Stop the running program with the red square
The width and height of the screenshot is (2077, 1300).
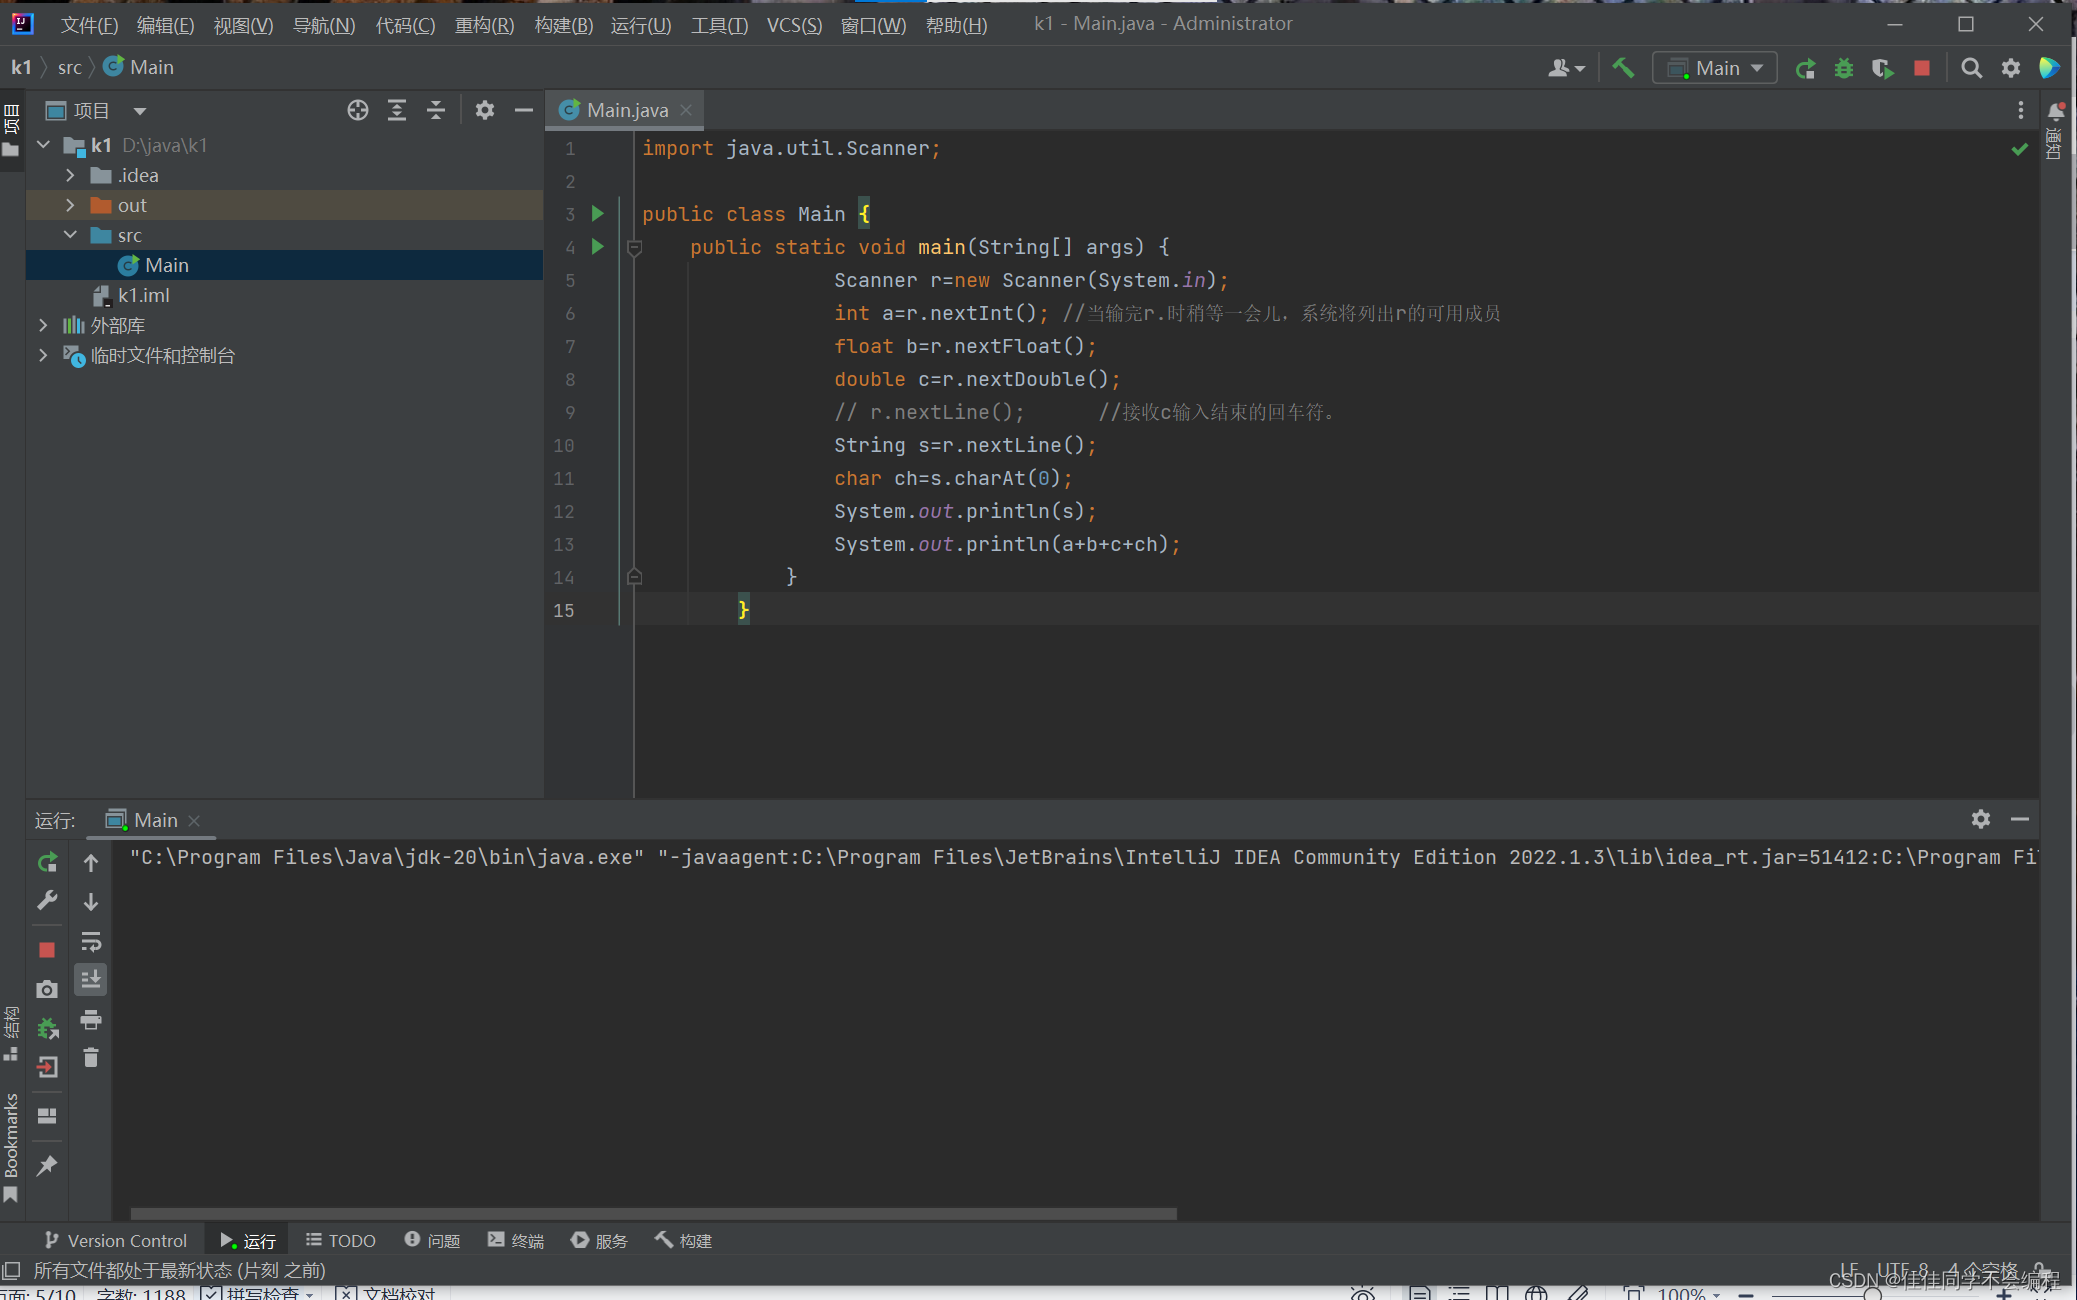pos(1921,68)
